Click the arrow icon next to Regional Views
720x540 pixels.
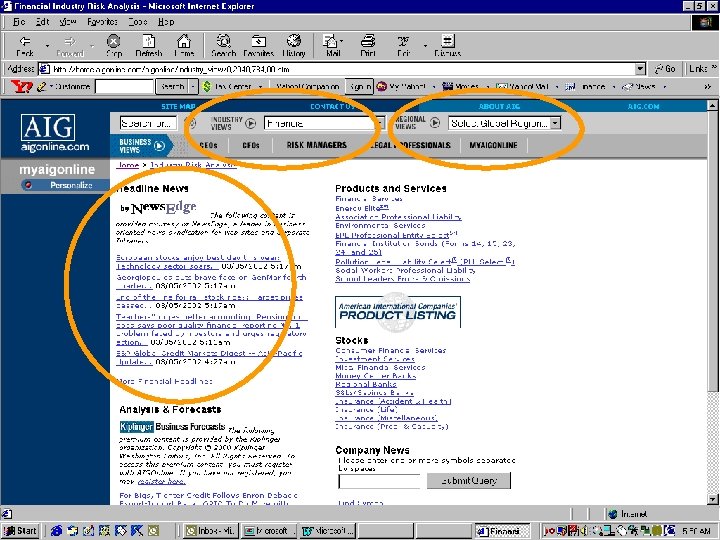tap(435, 123)
